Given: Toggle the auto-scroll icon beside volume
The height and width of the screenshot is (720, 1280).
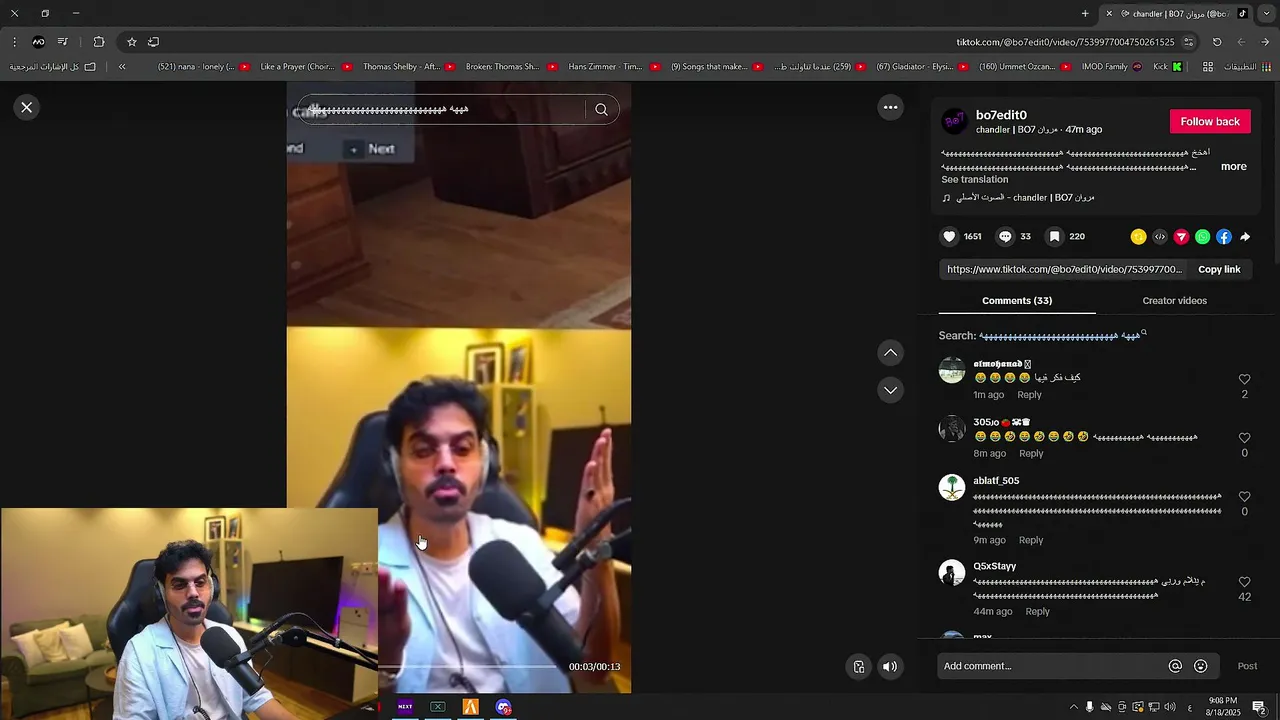Looking at the screenshot, I should point(859,667).
